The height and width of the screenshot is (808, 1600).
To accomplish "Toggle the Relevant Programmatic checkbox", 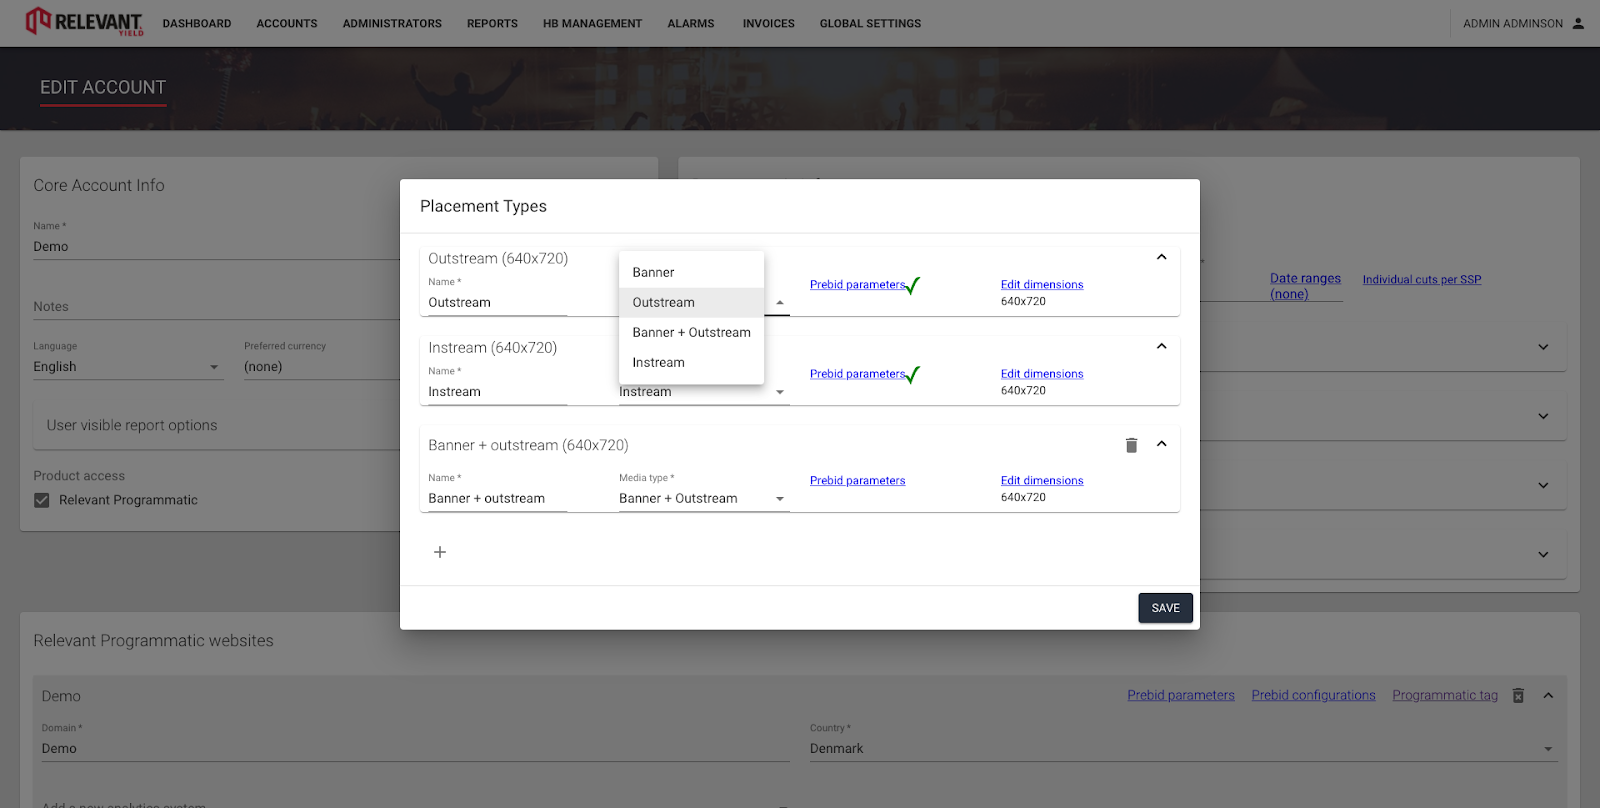I will 42,500.
